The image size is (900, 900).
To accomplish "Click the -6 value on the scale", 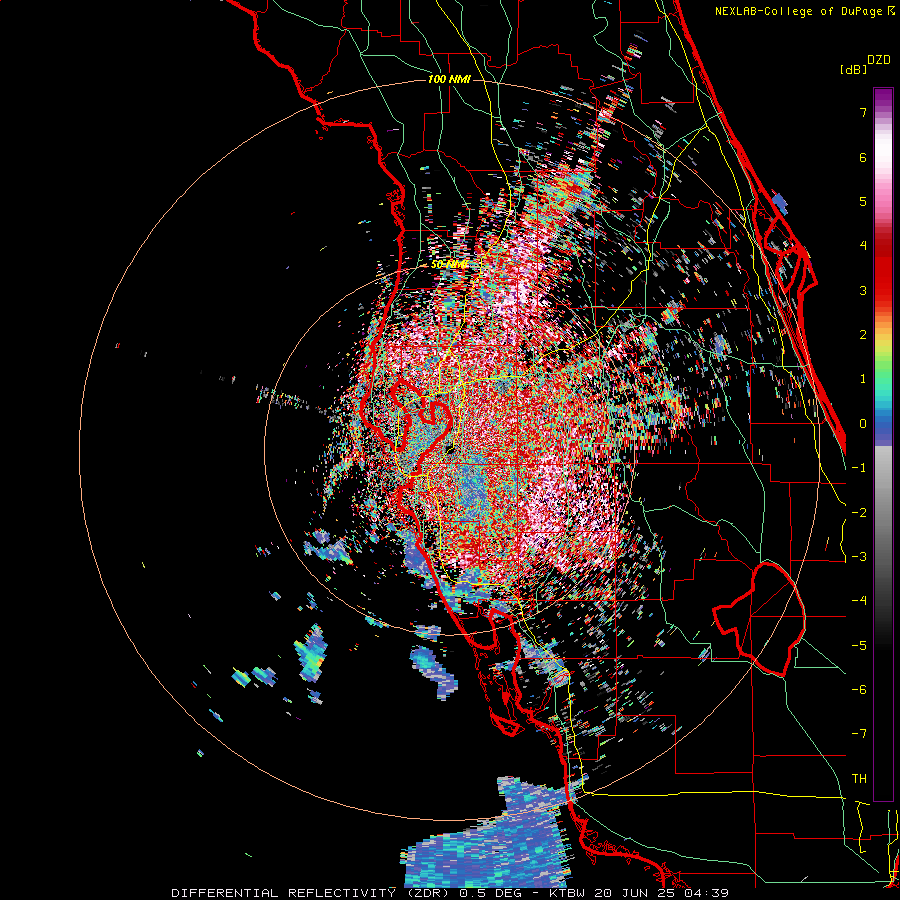I will click(859, 689).
